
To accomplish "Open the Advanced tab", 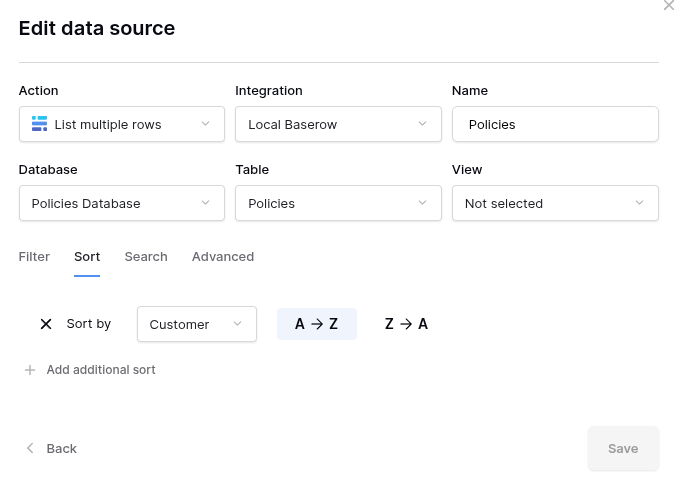I will (223, 257).
